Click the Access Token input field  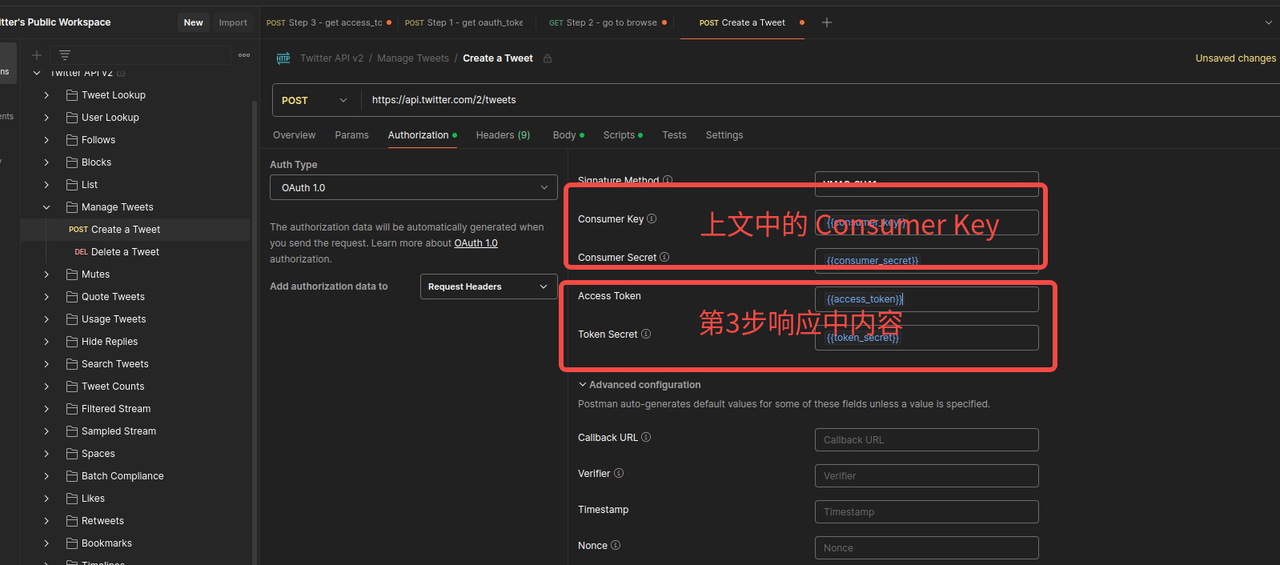pyautogui.click(x=927, y=299)
